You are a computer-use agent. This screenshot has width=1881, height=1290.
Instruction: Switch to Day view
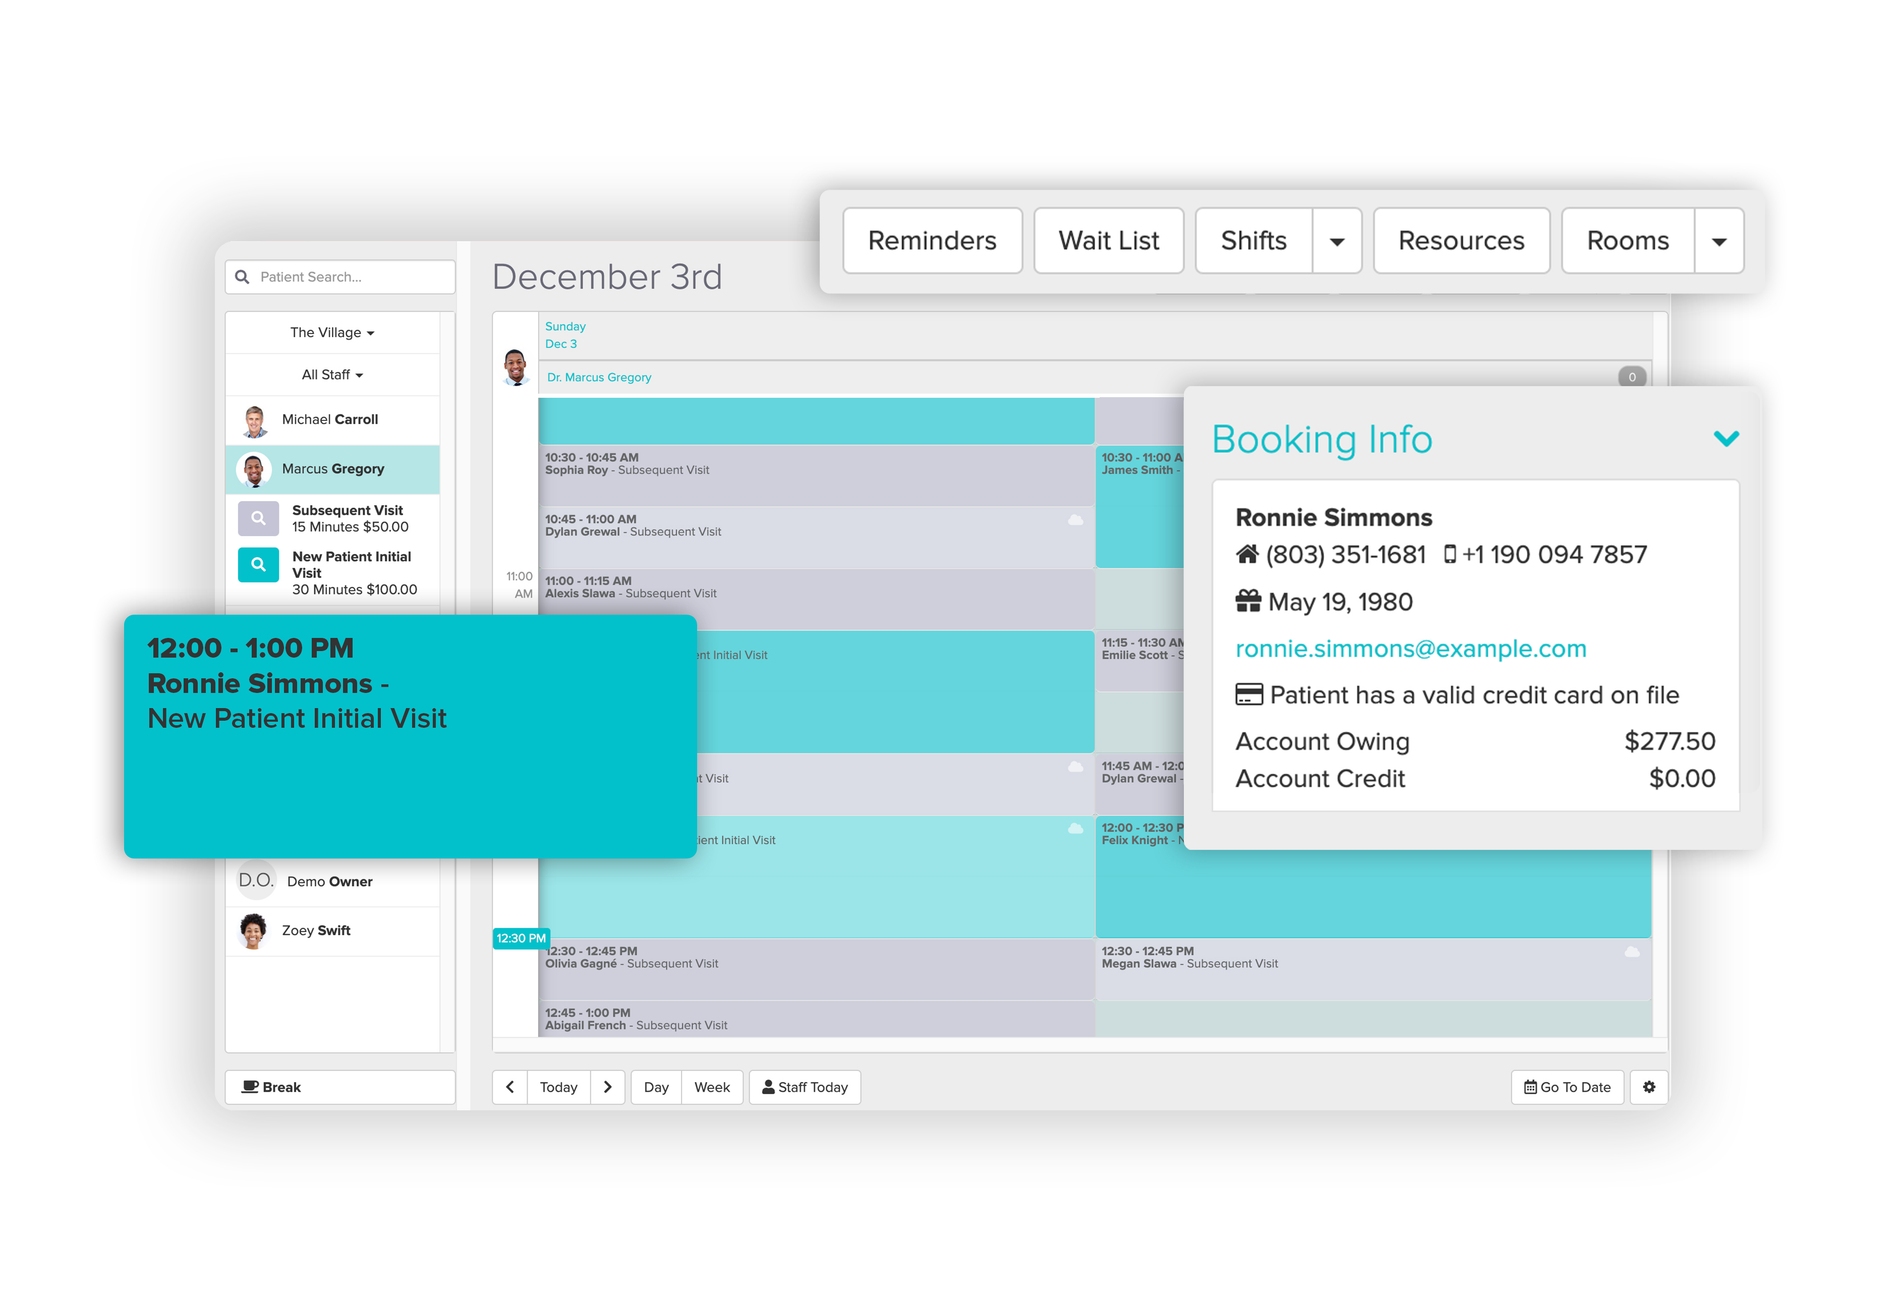point(656,1087)
